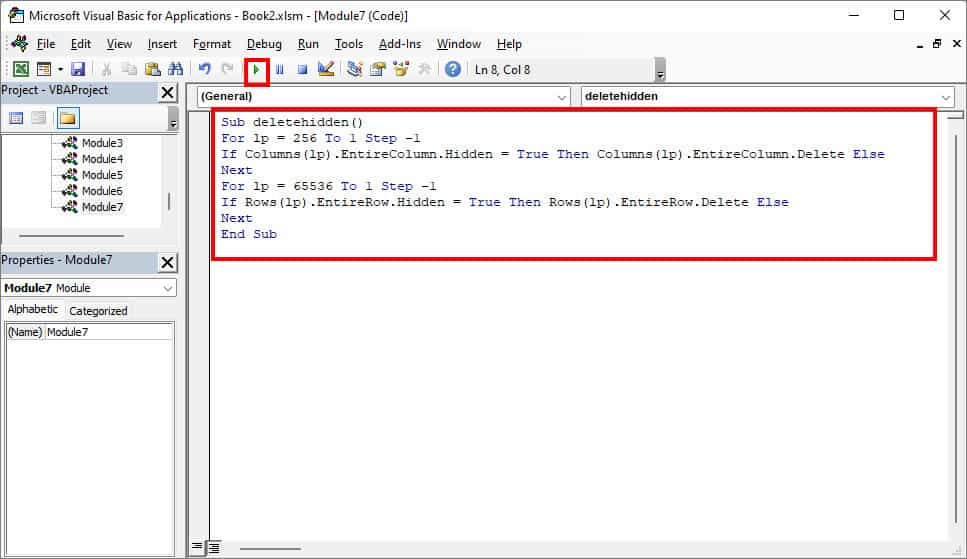Switch to the Categorized tab

98,311
